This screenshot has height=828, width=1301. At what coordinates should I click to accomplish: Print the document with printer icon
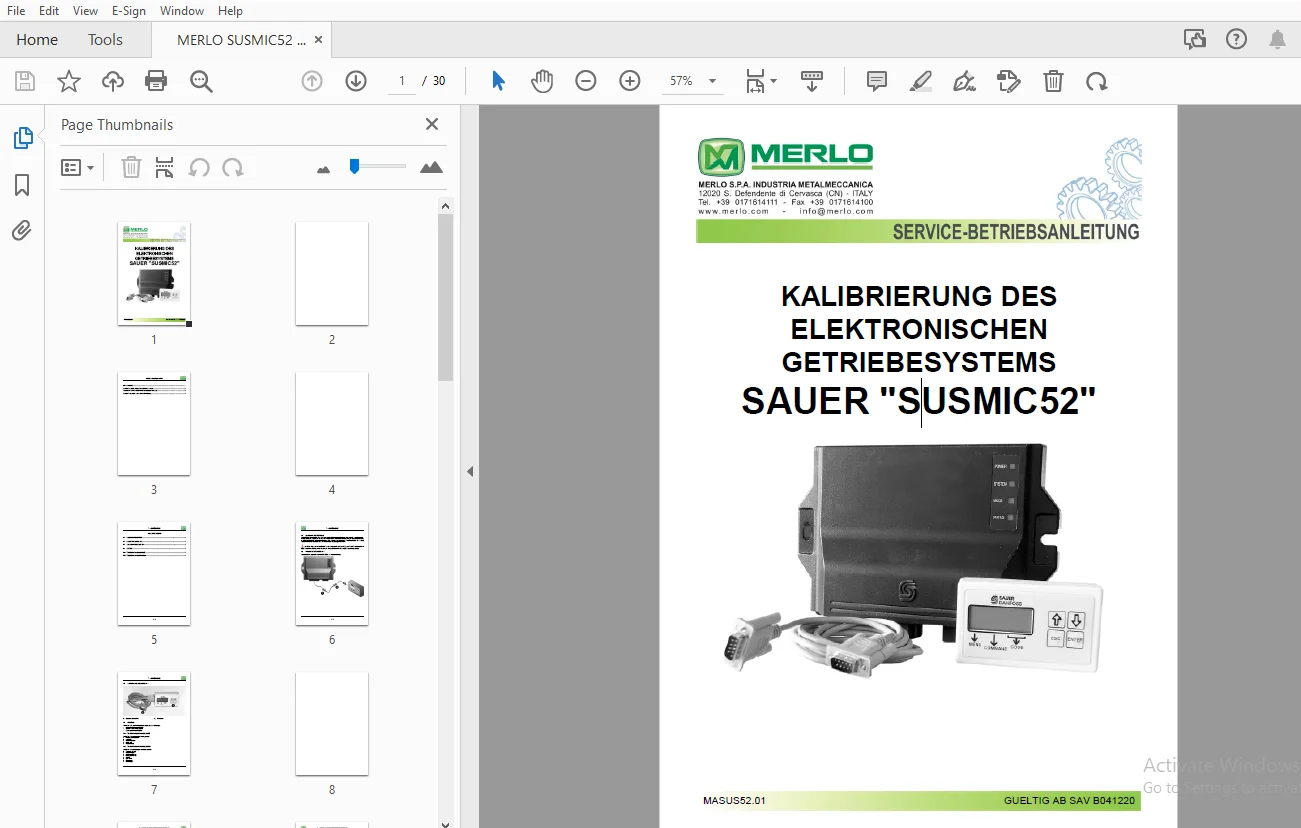pos(156,81)
